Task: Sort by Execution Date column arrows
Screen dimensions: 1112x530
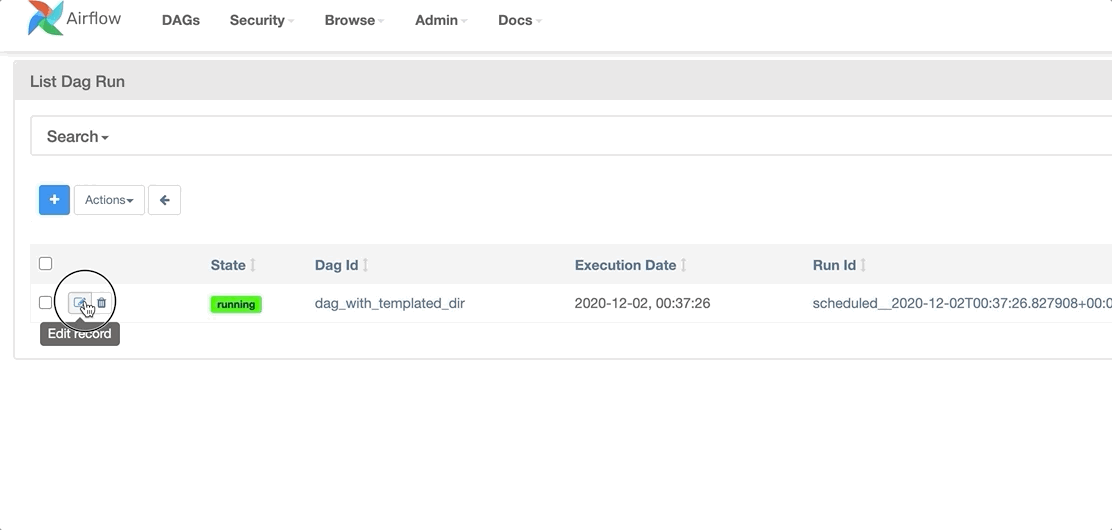Action: tap(684, 265)
